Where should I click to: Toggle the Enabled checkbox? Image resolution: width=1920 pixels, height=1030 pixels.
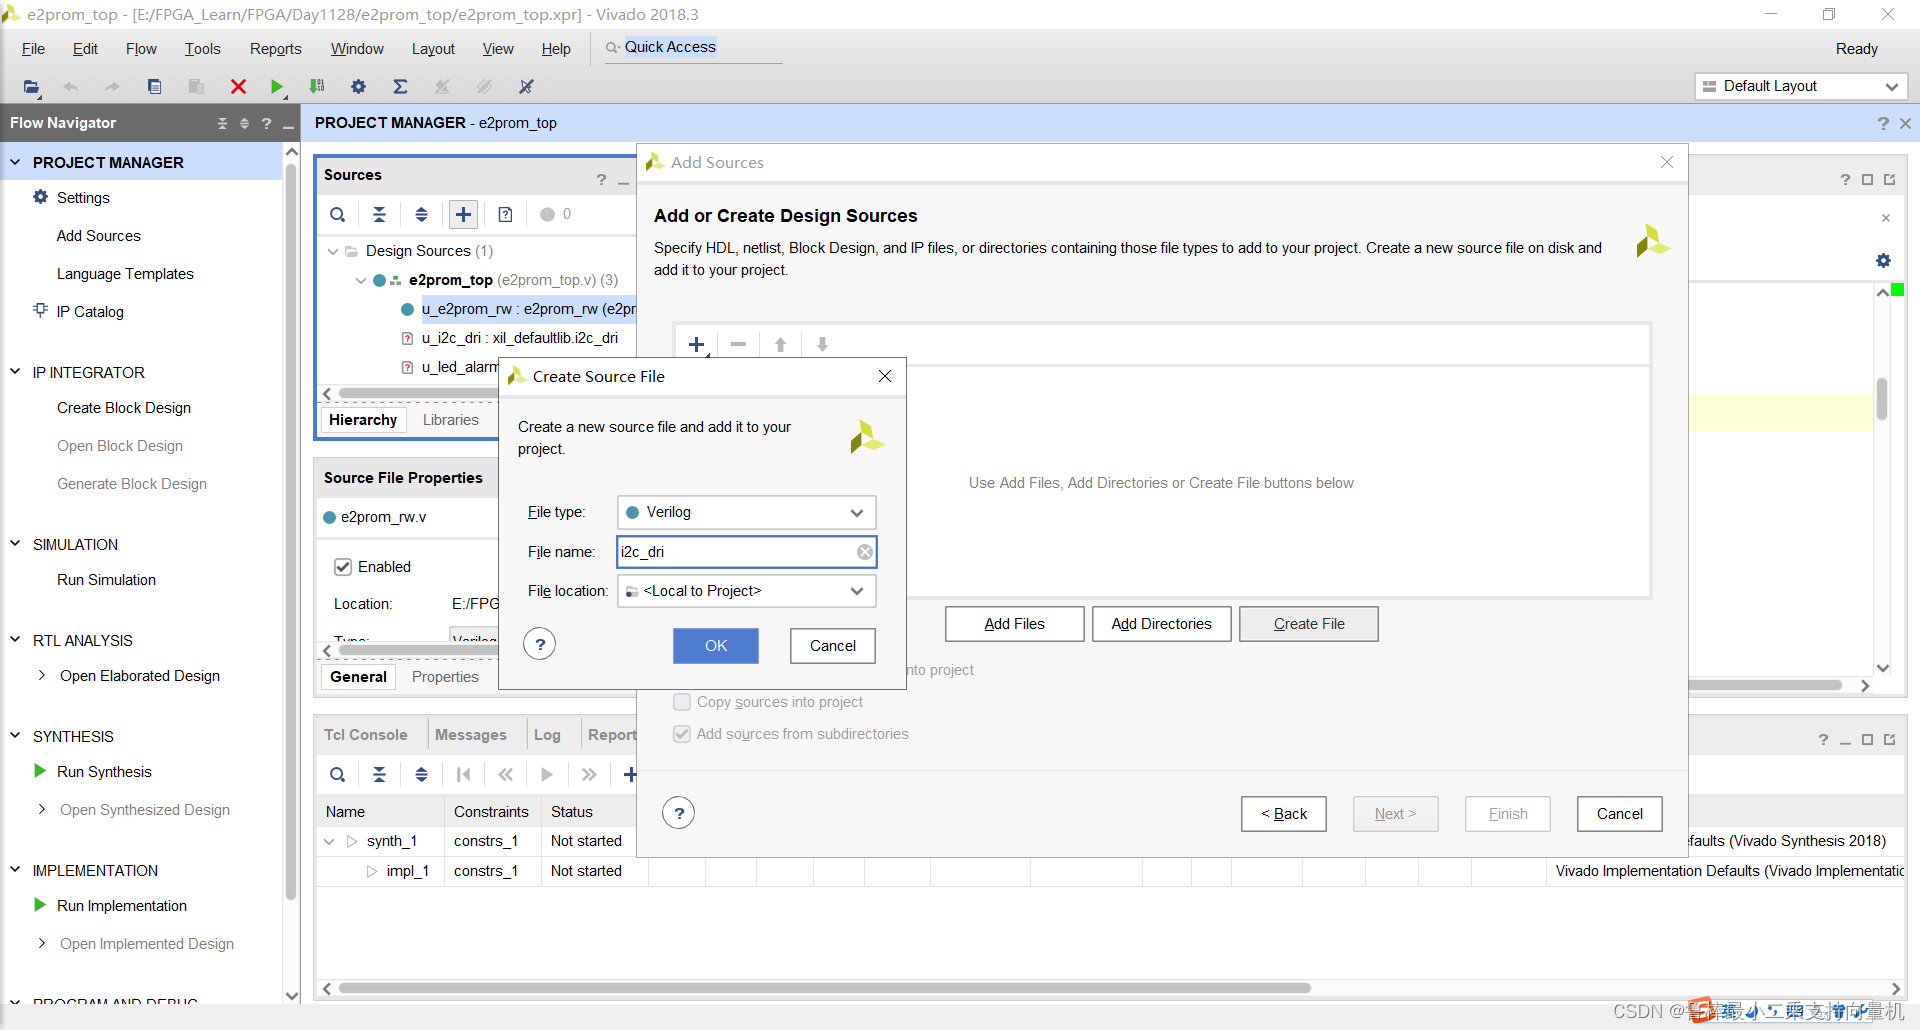point(343,567)
